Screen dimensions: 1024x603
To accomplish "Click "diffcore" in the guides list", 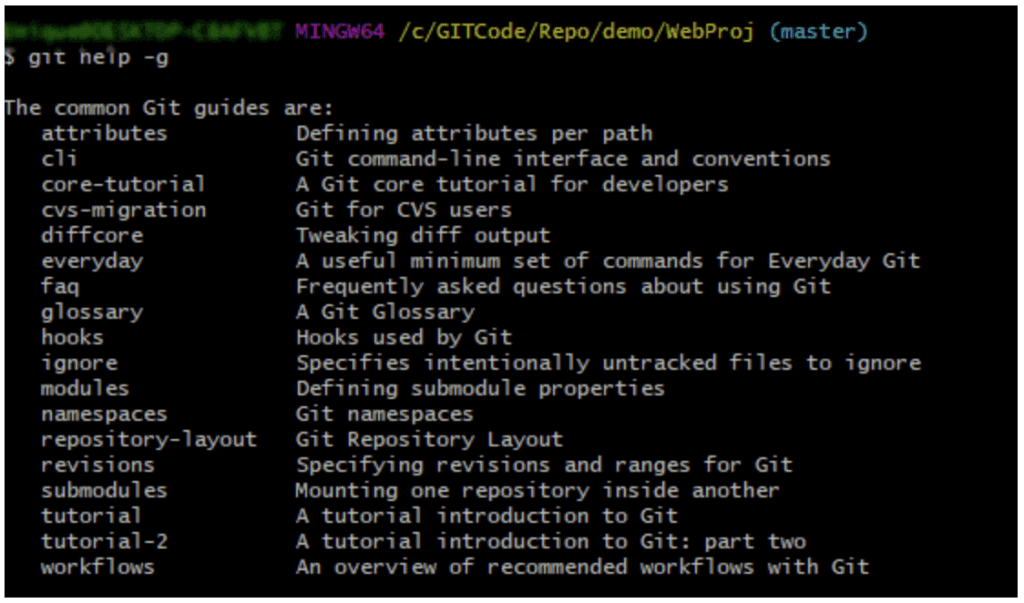I will point(92,235).
